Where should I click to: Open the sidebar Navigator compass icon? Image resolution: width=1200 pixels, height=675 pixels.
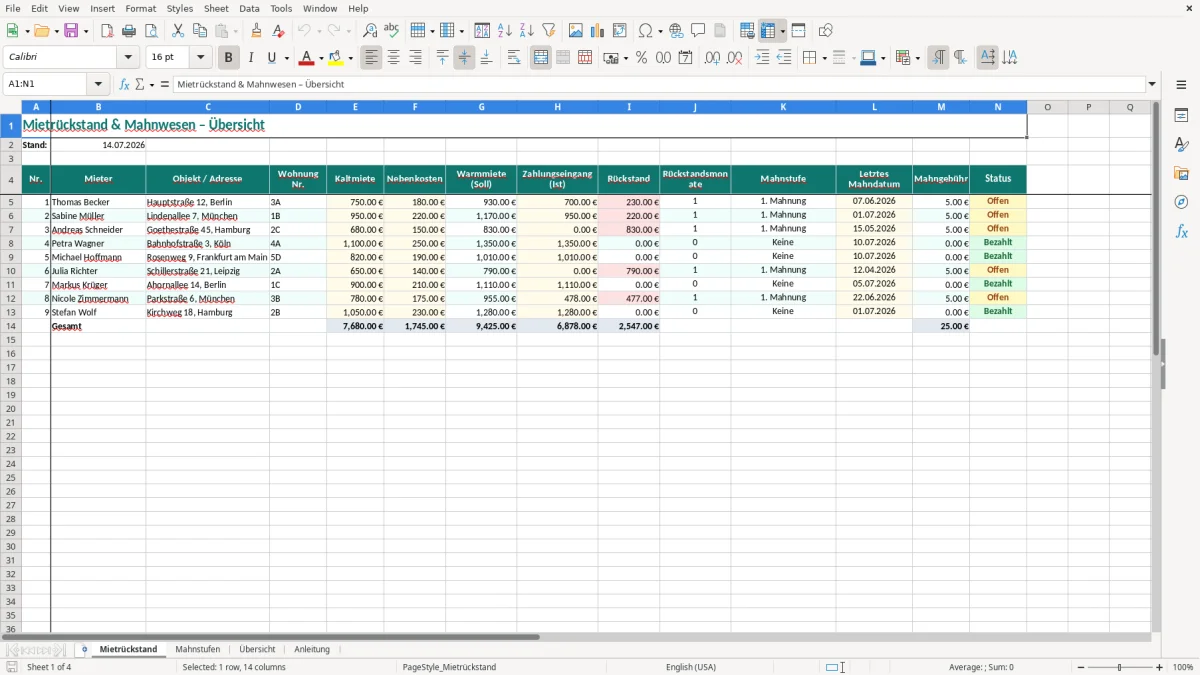click(1181, 202)
